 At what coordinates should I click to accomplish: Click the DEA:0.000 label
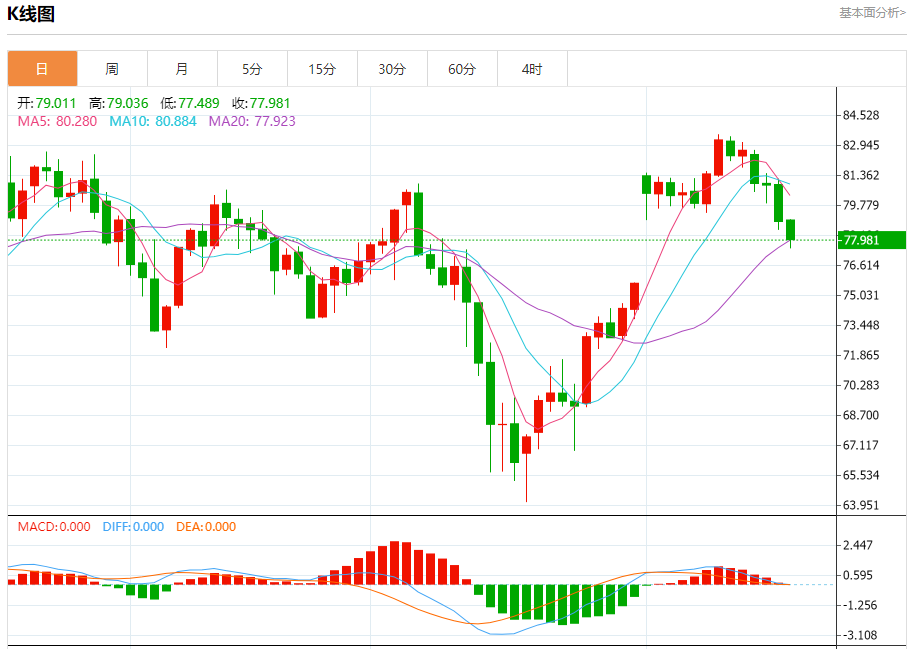pyautogui.click(x=206, y=527)
